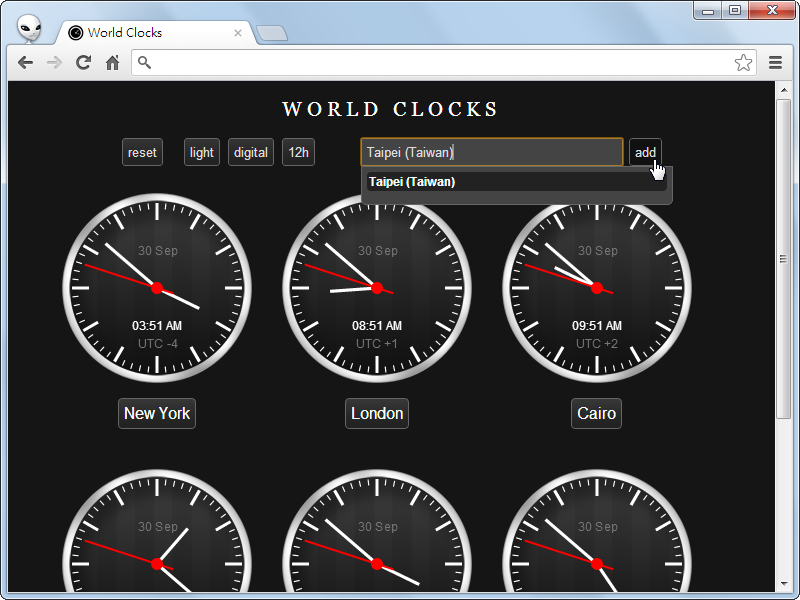Open the Chrome hamburger menu
Viewport: 800px width, 600px height.
point(775,63)
